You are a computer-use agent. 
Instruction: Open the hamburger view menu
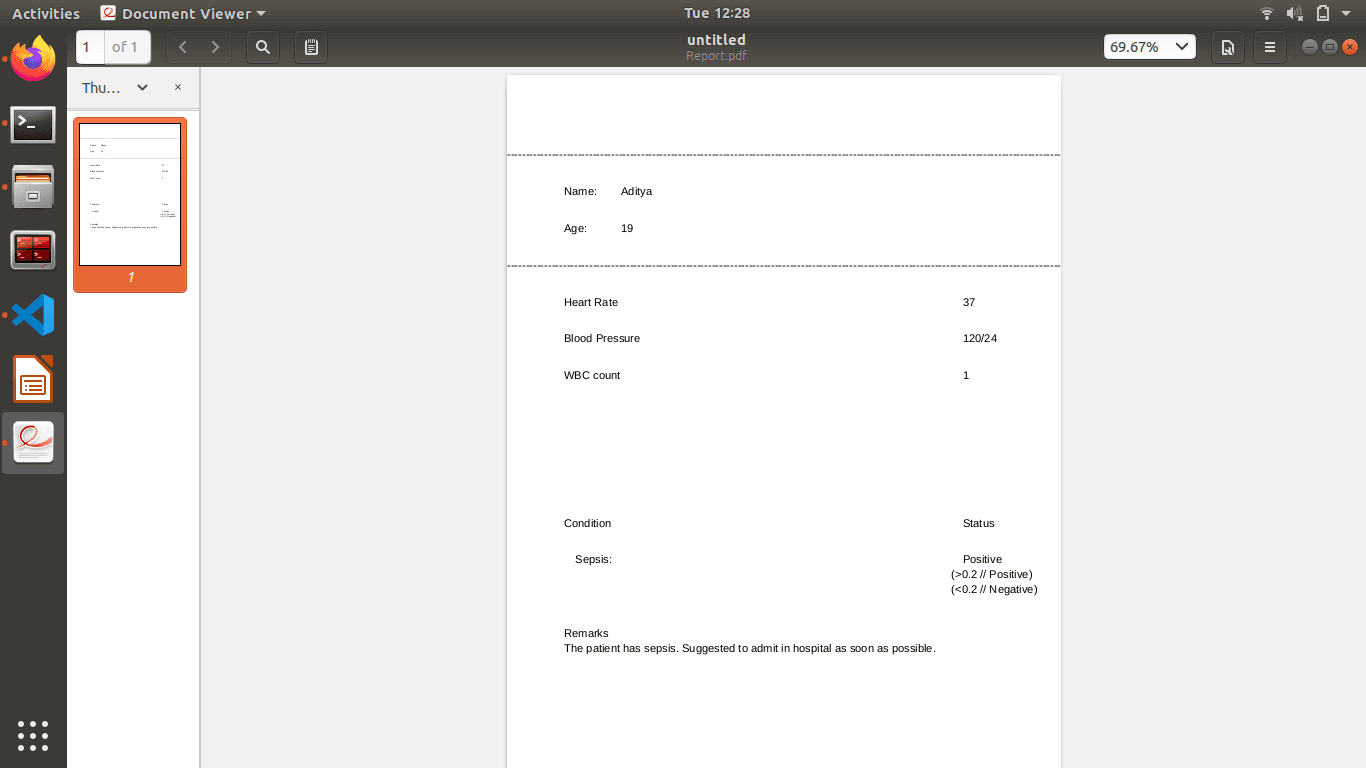[x=1270, y=47]
